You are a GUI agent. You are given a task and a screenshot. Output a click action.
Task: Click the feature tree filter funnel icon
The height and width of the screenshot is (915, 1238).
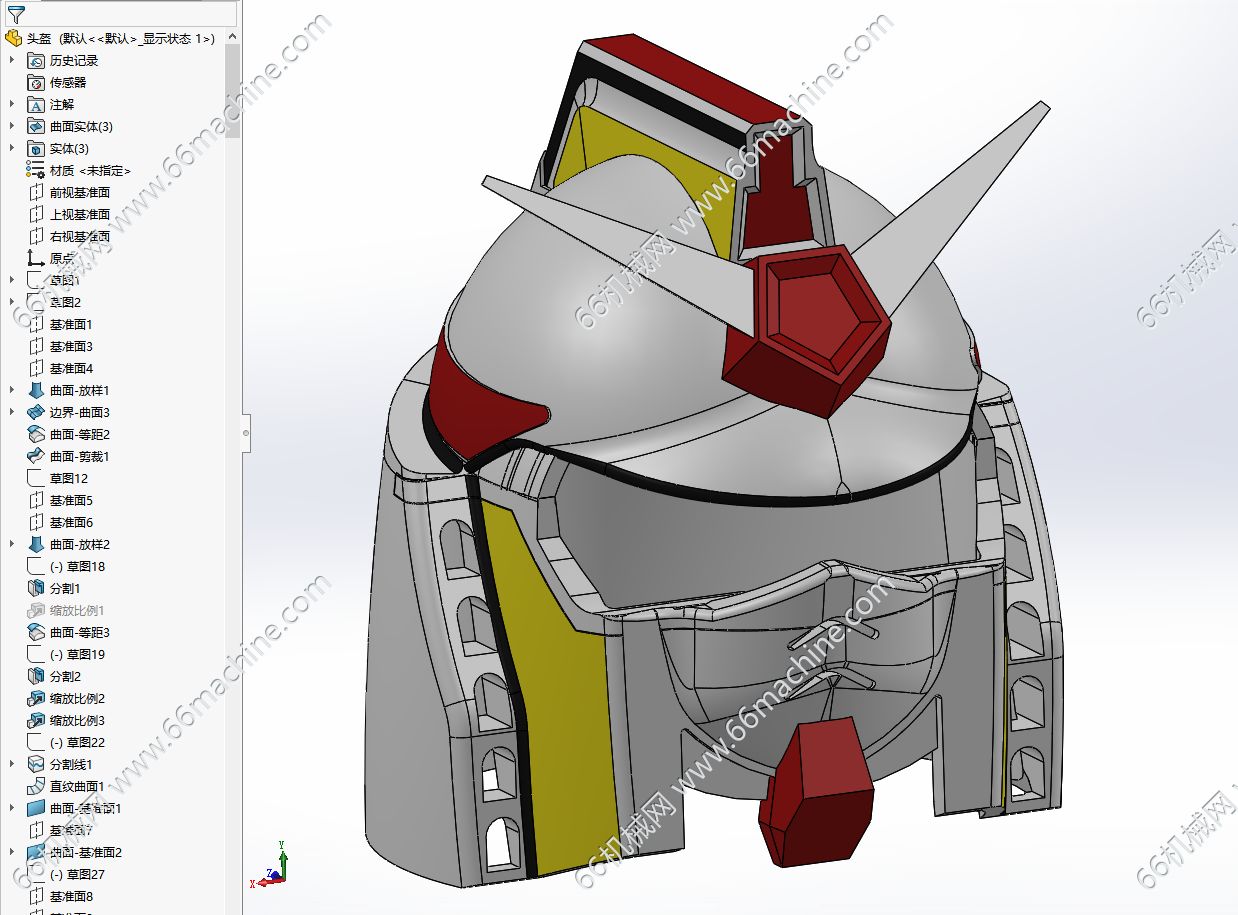(15, 13)
